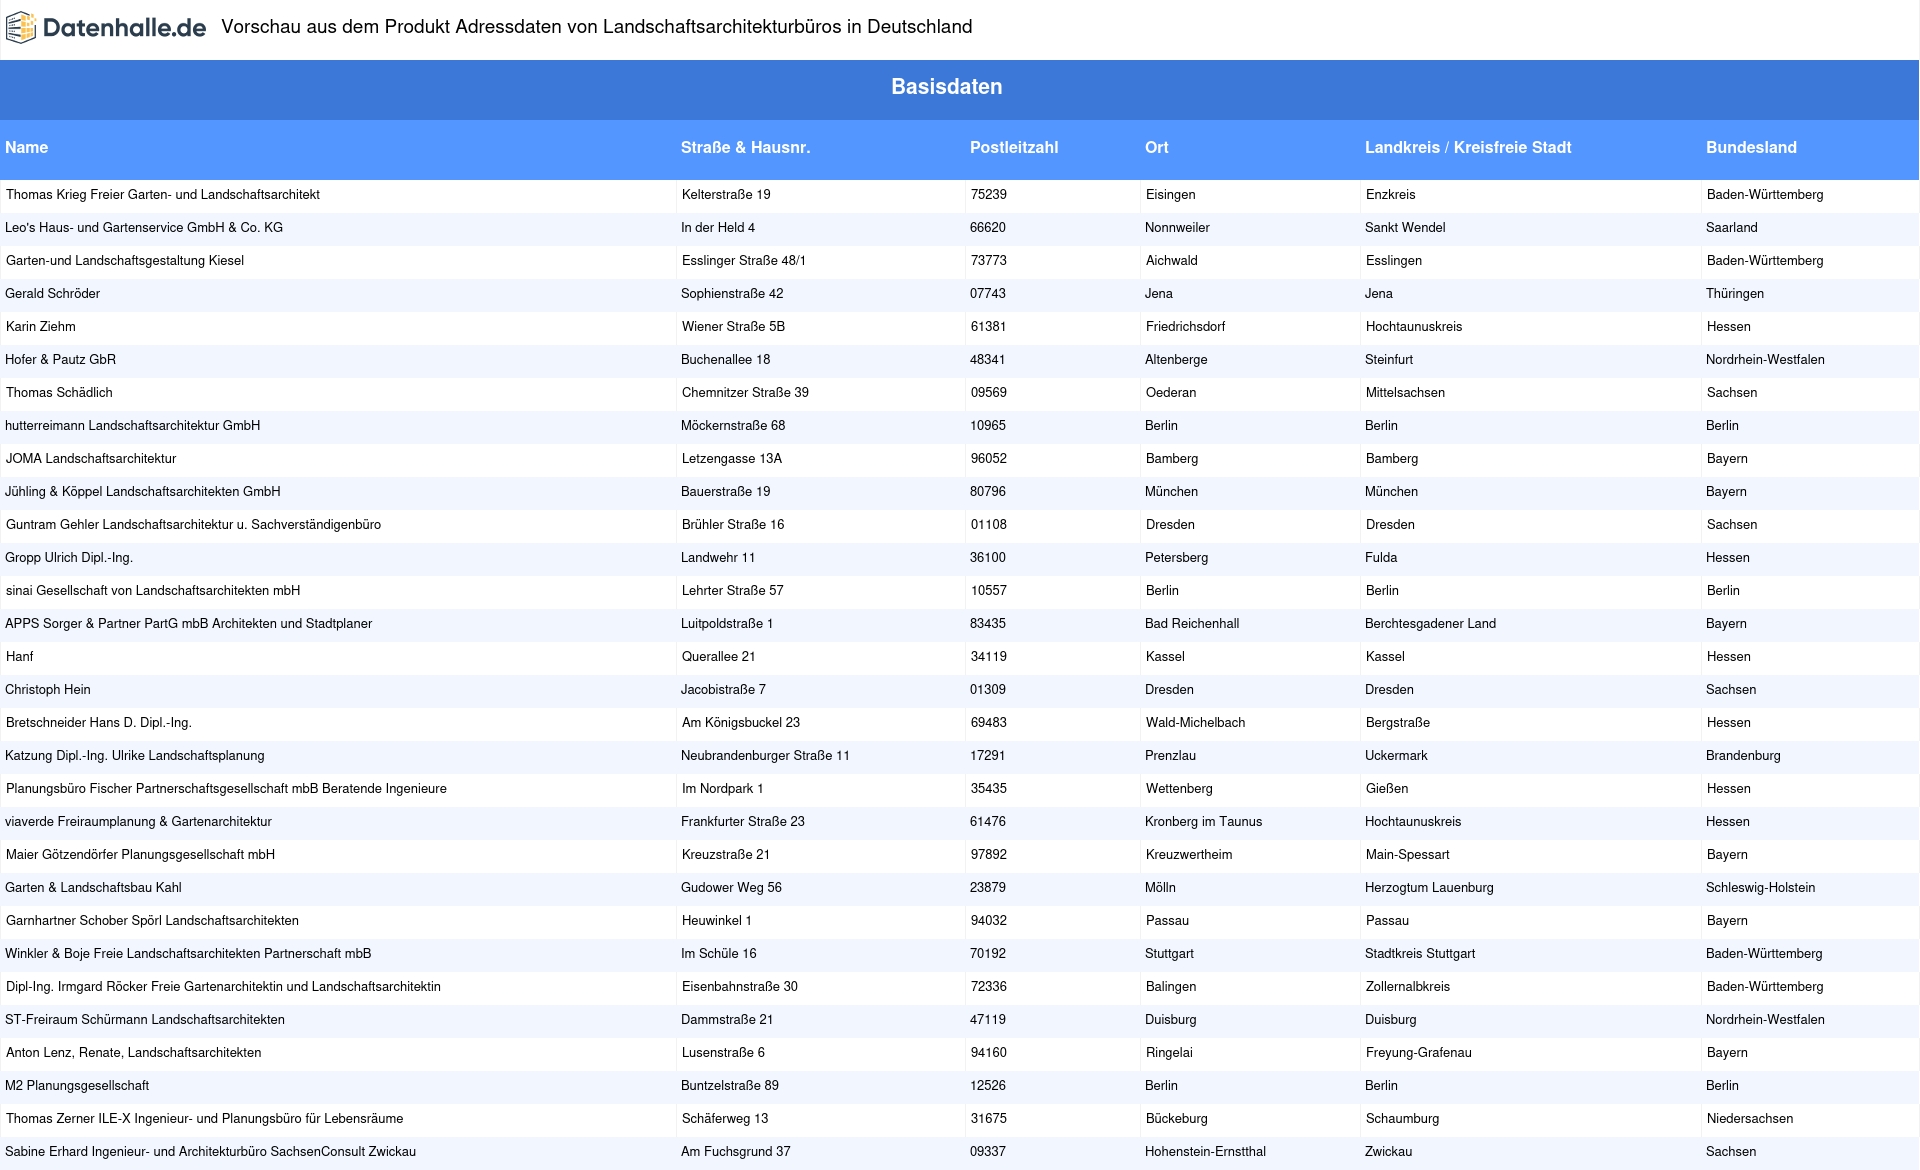Click the Landkreis / Kreisfreie Stadt column header
The height and width of the screenshot is (1170, 1920).
1468,147
